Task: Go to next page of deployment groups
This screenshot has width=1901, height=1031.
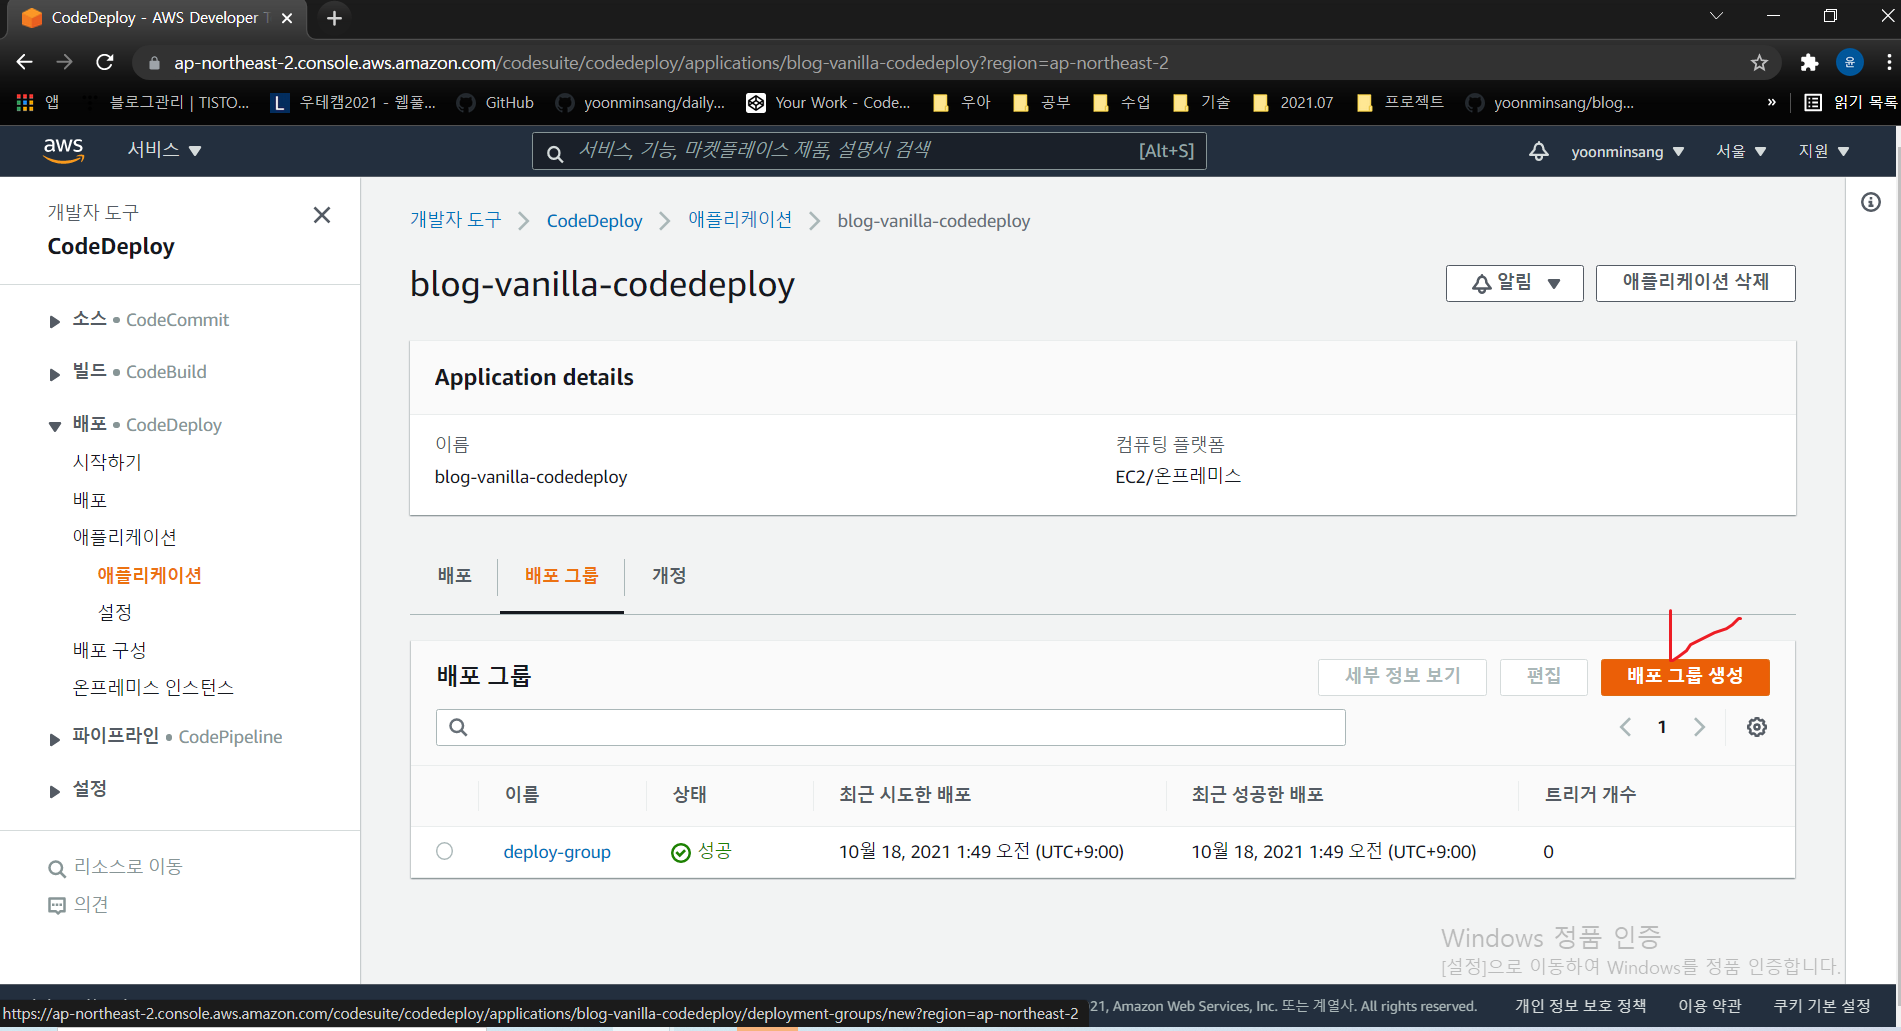Action: pos(1699,727)
